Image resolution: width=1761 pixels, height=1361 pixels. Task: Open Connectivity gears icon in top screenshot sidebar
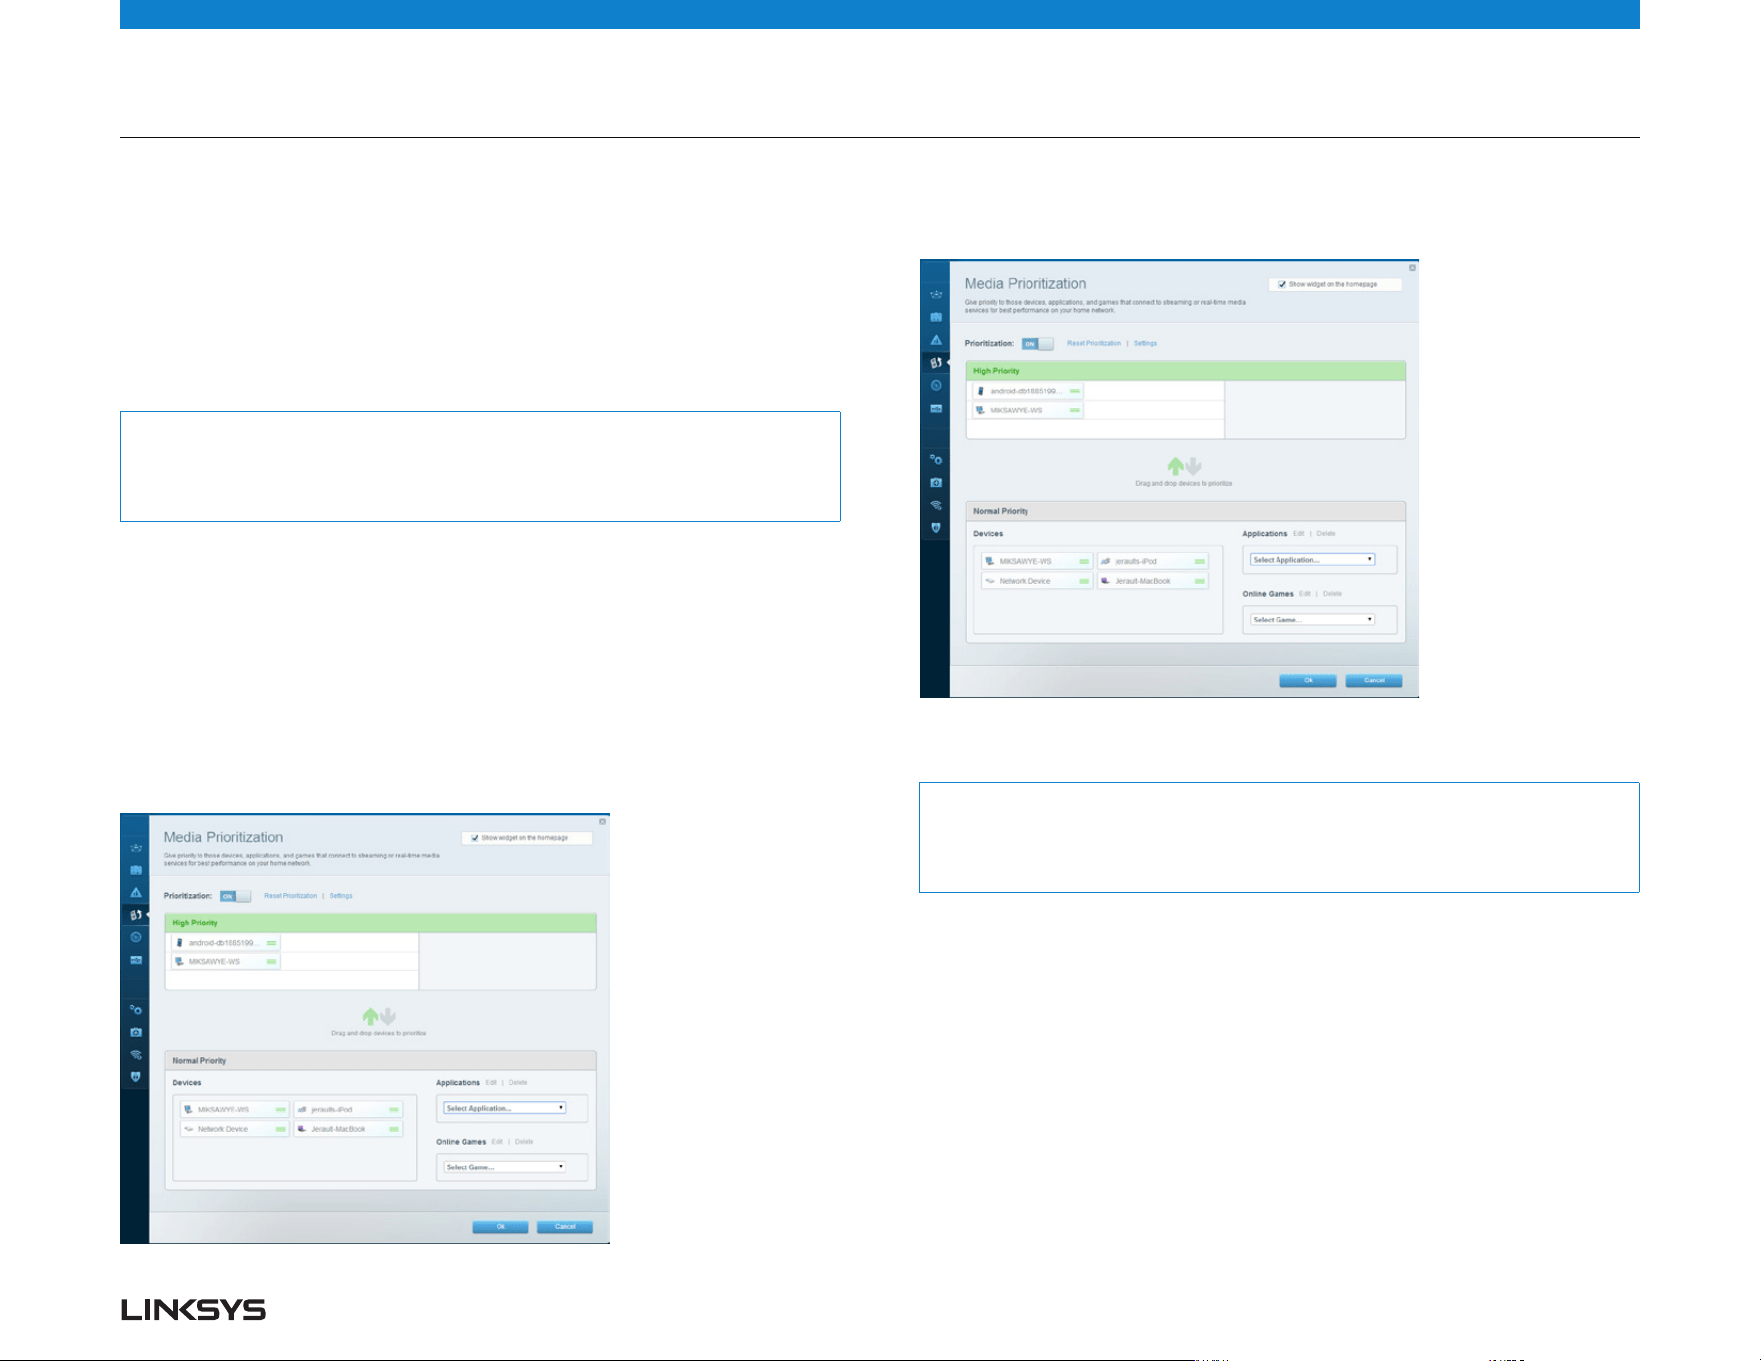click(936, 459)
